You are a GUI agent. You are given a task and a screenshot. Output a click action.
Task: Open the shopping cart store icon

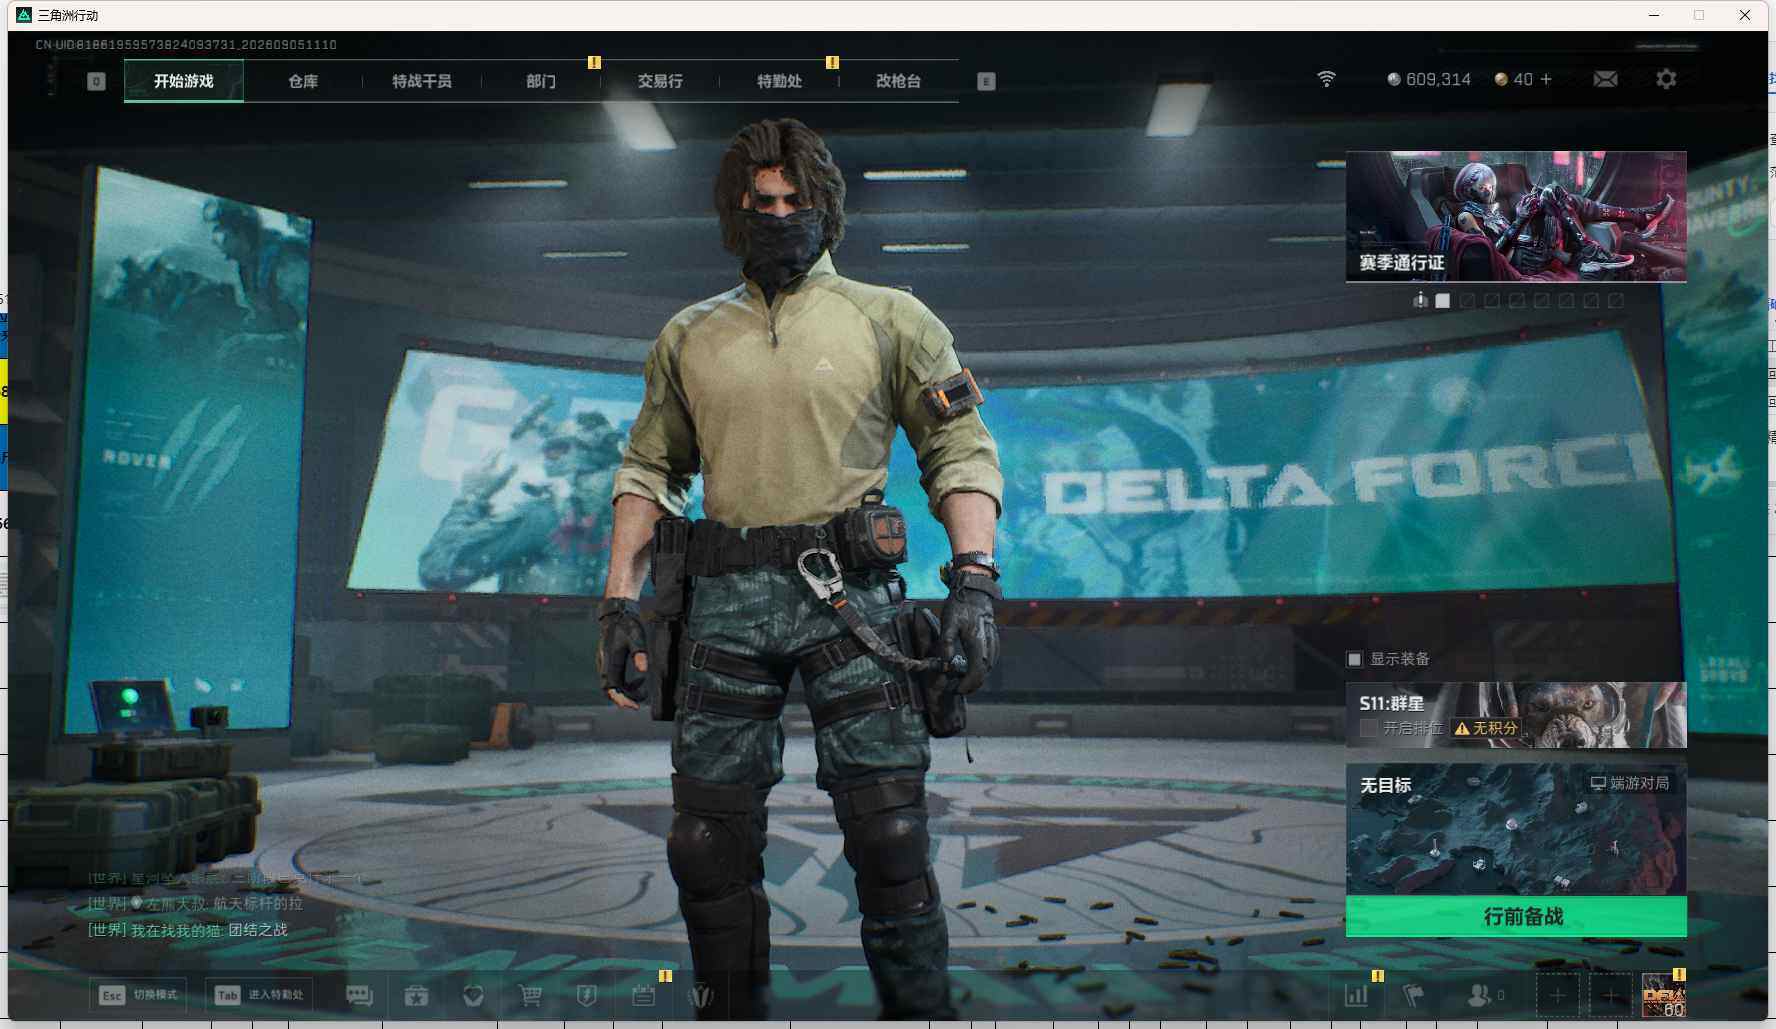click(x=530, y=995)
